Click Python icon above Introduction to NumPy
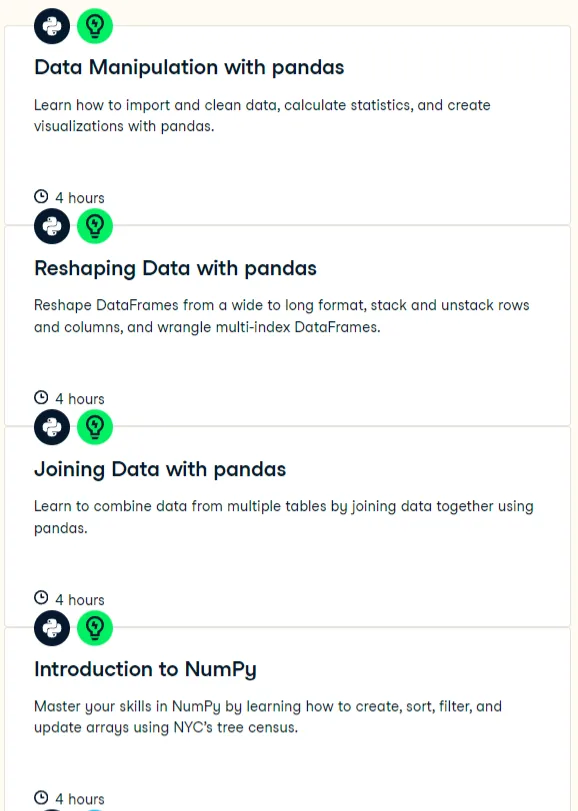 tap(52, 628)
